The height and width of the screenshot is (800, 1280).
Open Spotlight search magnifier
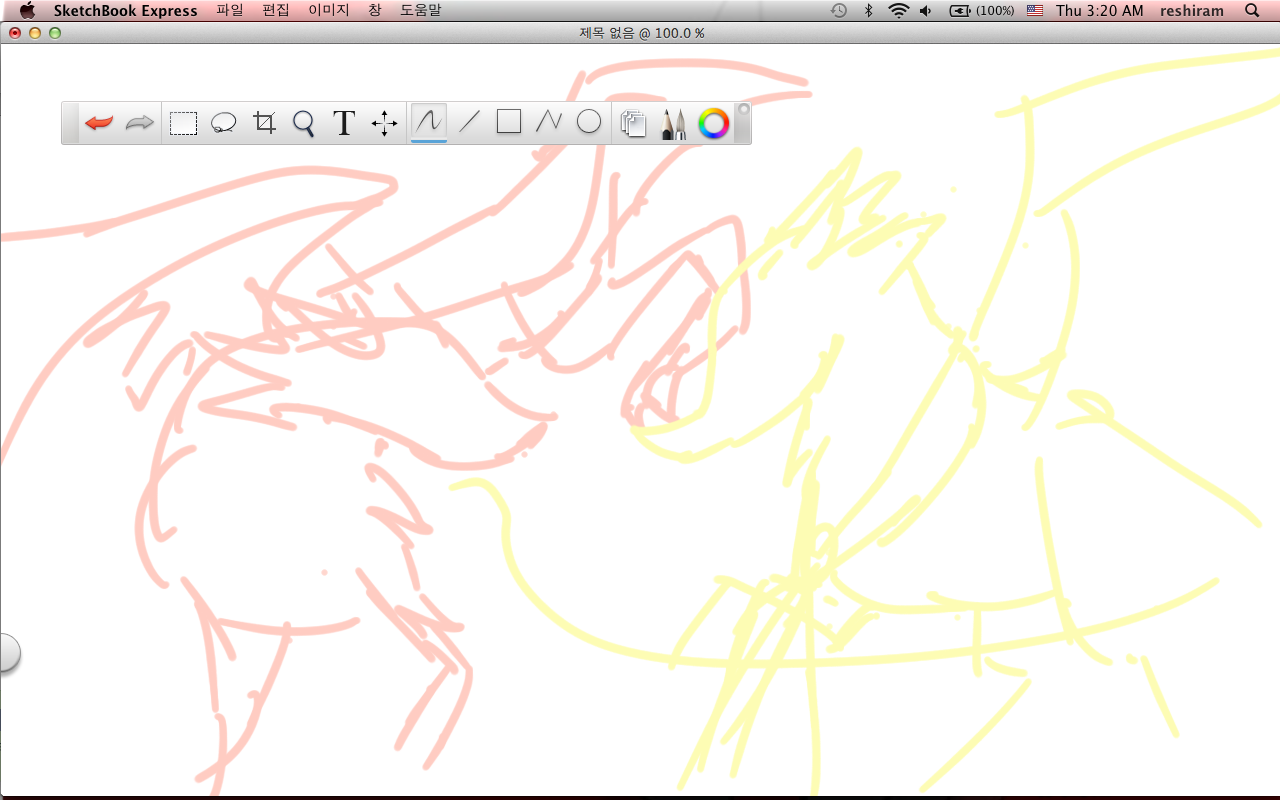tap(1252, 10)
